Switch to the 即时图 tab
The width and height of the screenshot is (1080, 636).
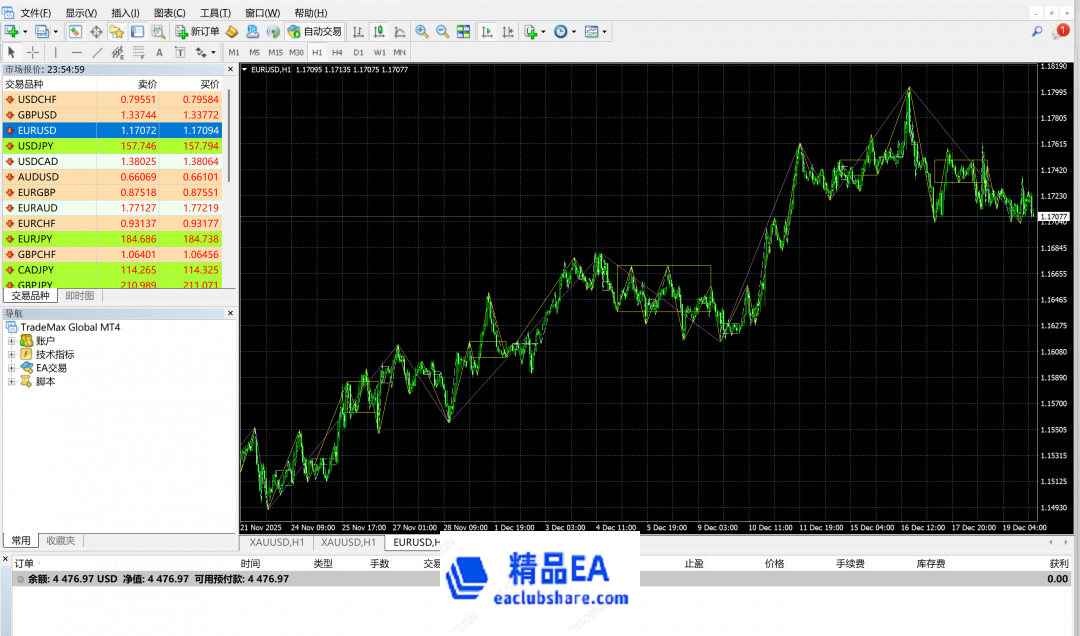pyautogui.click(x=80, y=296)
